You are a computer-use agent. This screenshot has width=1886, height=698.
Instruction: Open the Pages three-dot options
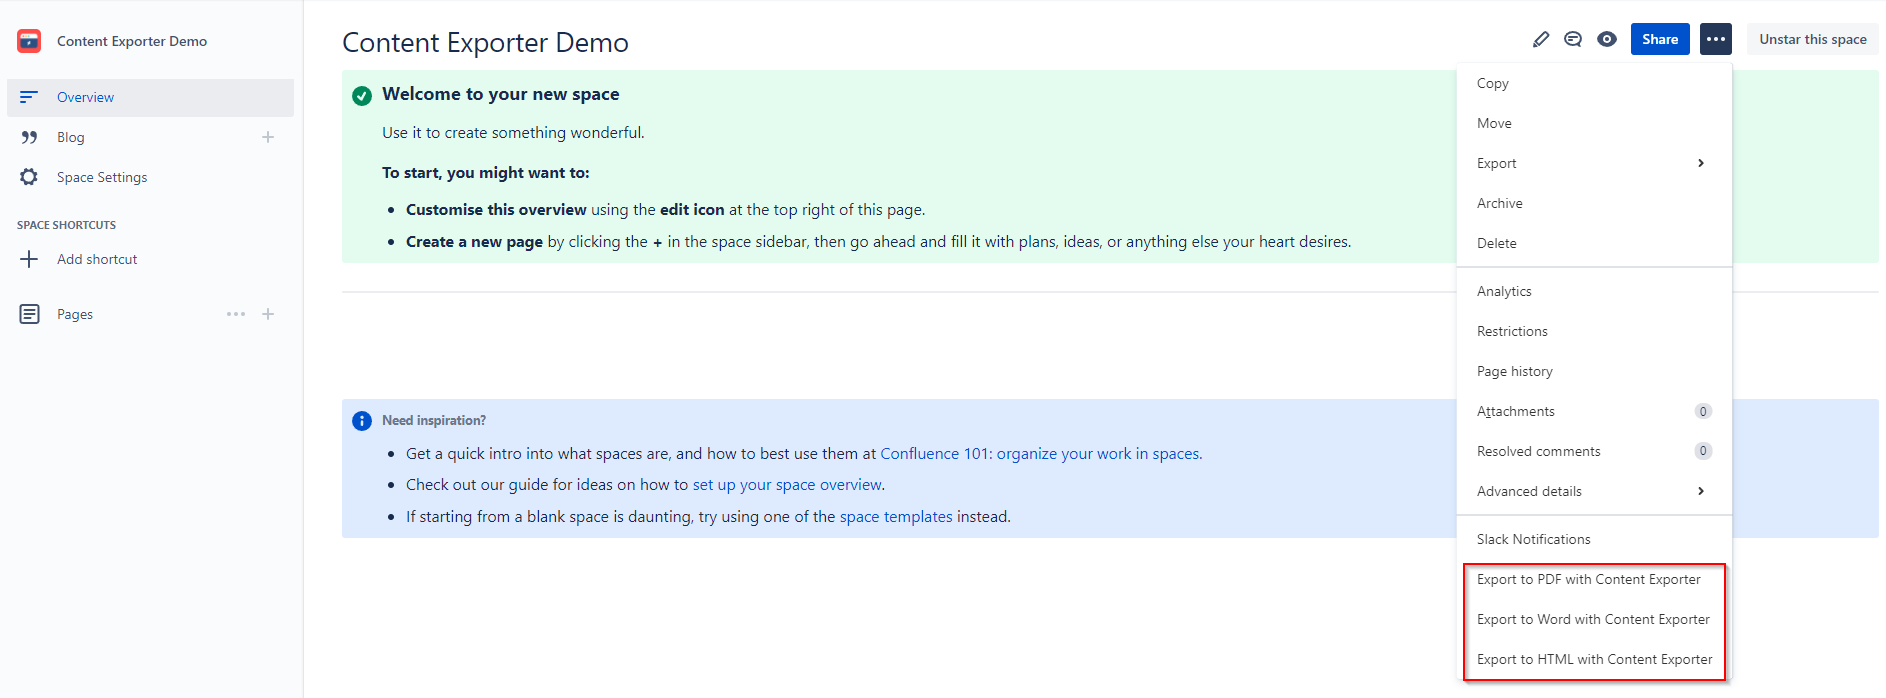coord(236,314)
